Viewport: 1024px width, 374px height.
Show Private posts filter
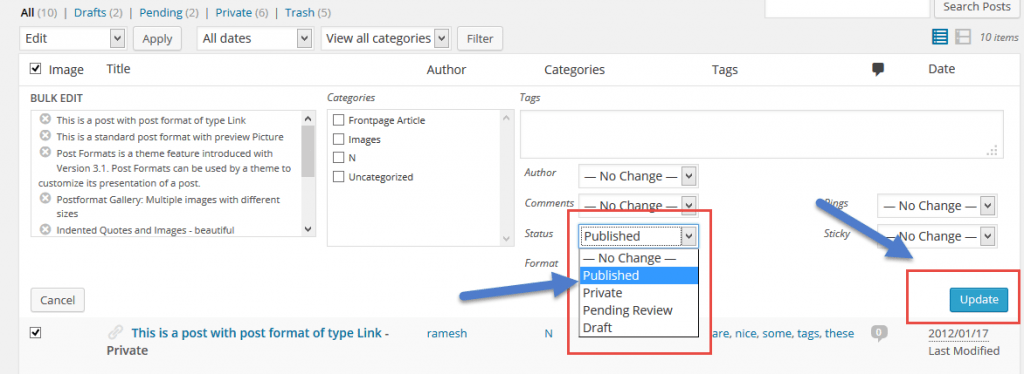point(233,12)
